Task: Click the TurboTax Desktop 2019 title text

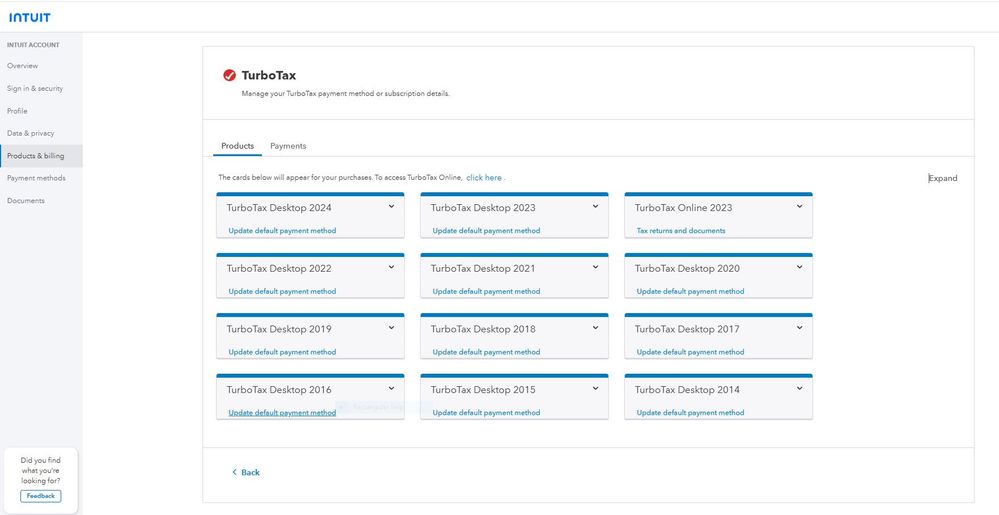Action: 279,330
